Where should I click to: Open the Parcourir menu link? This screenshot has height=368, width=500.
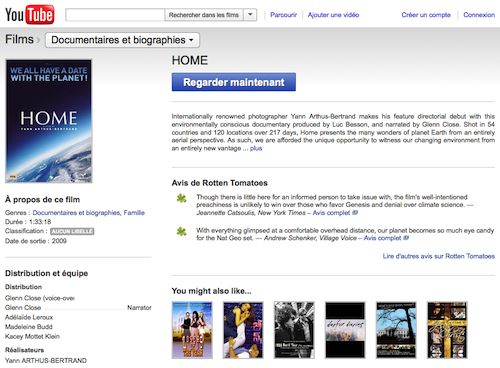coord(283,15)
